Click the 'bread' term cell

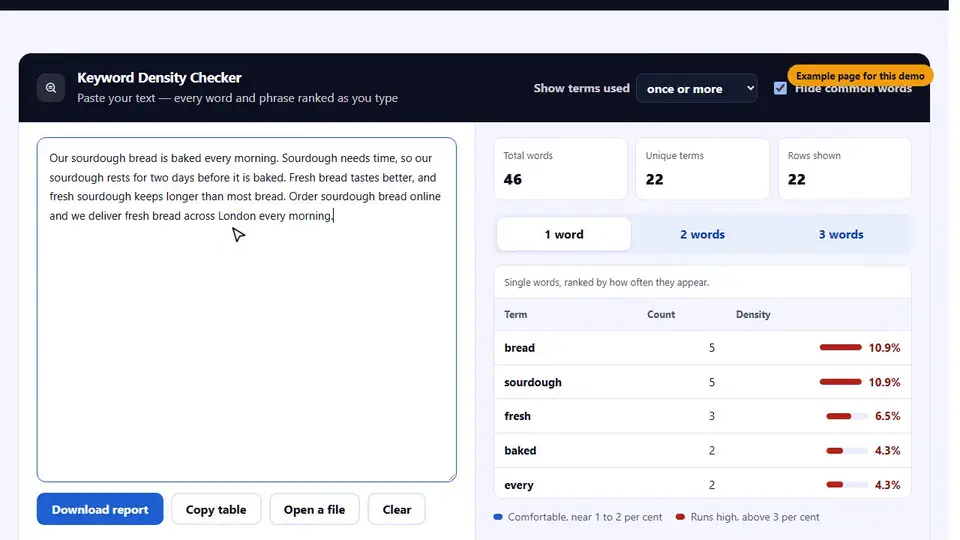(519, 347)
